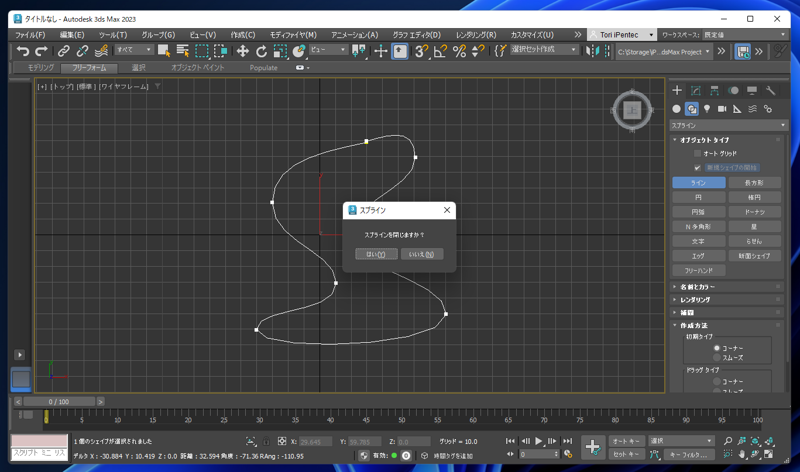Click いいえ(N) in the スプライン dialog
The height and width of the screenshot is (472, 800).
coord(421,254)
